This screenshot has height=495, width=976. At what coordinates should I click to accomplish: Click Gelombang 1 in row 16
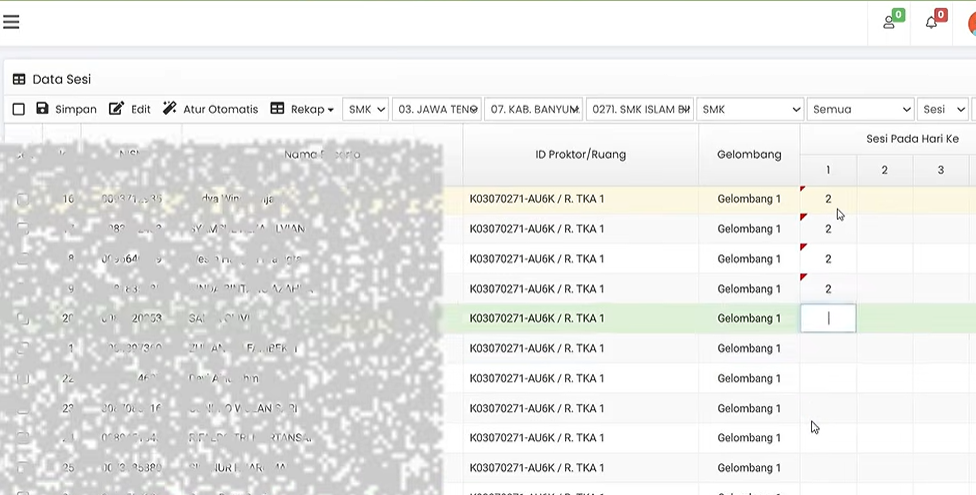point(749,199)
